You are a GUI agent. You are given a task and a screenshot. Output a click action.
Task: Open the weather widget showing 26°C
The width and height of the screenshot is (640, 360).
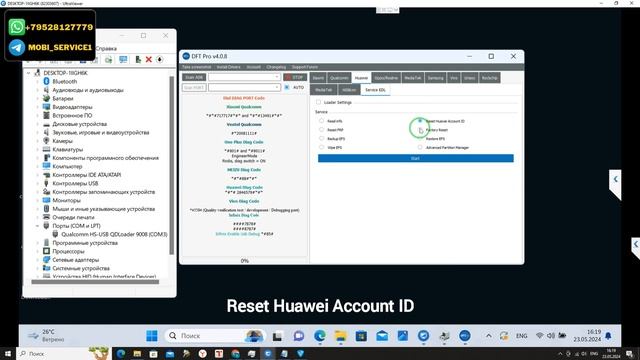(46, 336)
